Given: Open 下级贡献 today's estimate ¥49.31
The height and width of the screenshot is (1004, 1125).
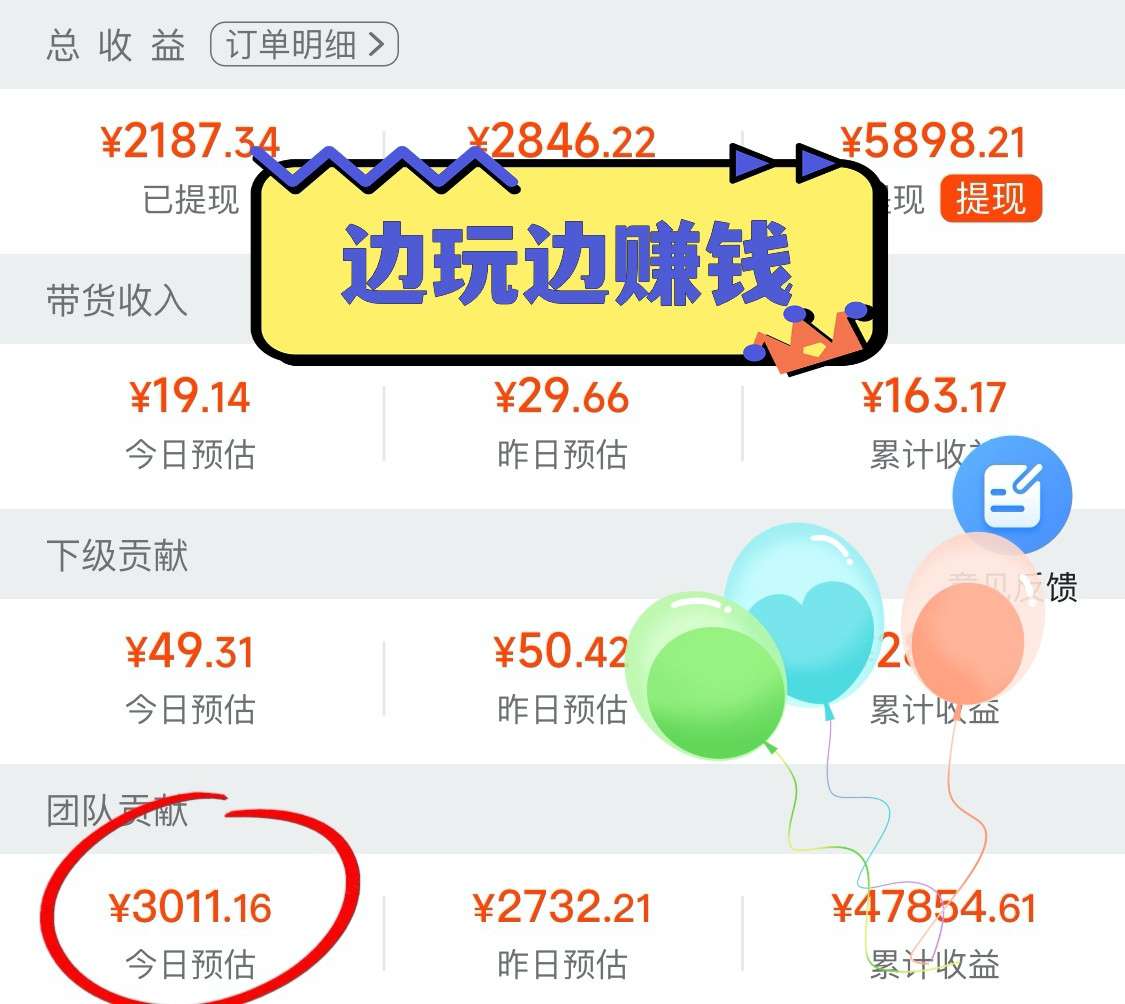Looking at the screenshot, I should point(190,651).
